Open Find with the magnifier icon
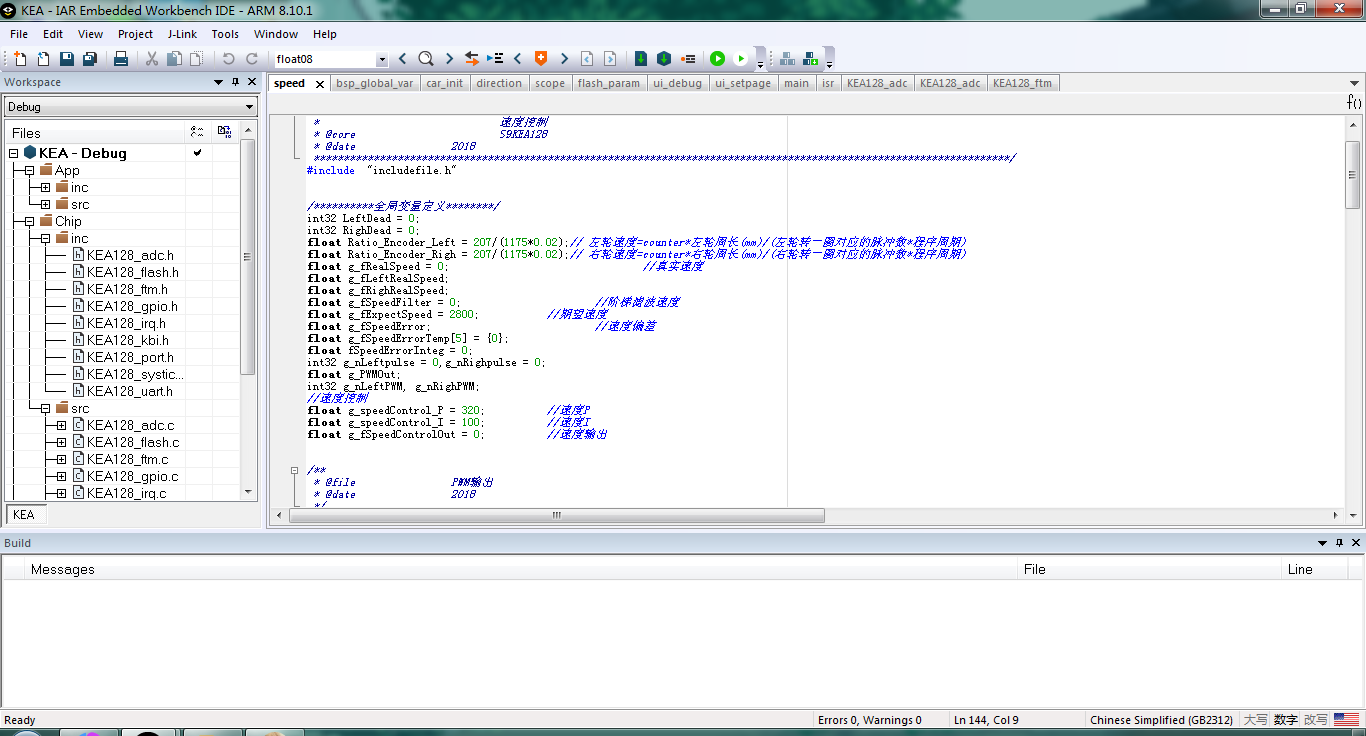The image size is (1366, 736). tap(426, 59)
